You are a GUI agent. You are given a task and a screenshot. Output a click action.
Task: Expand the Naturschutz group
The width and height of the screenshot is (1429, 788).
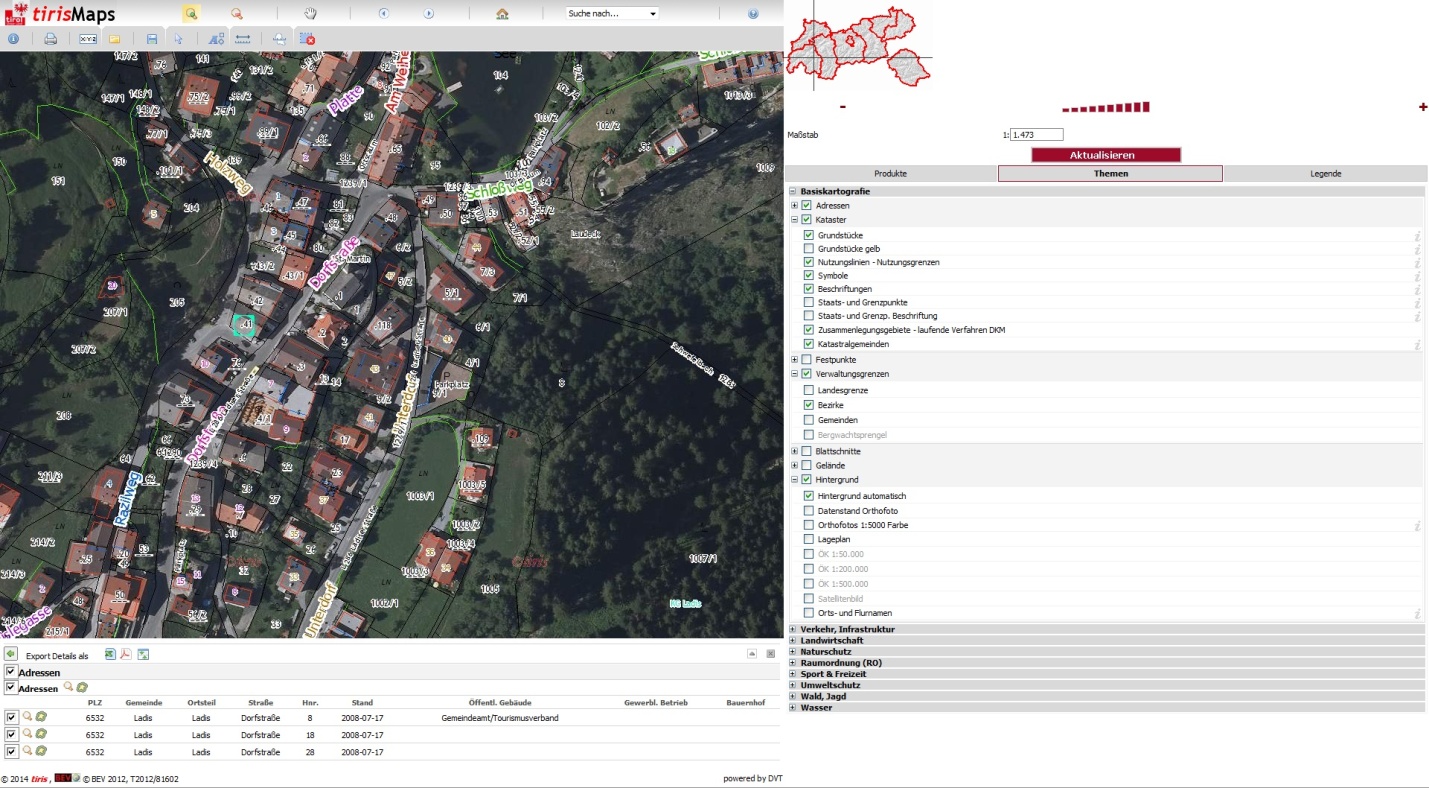point(793,651)
